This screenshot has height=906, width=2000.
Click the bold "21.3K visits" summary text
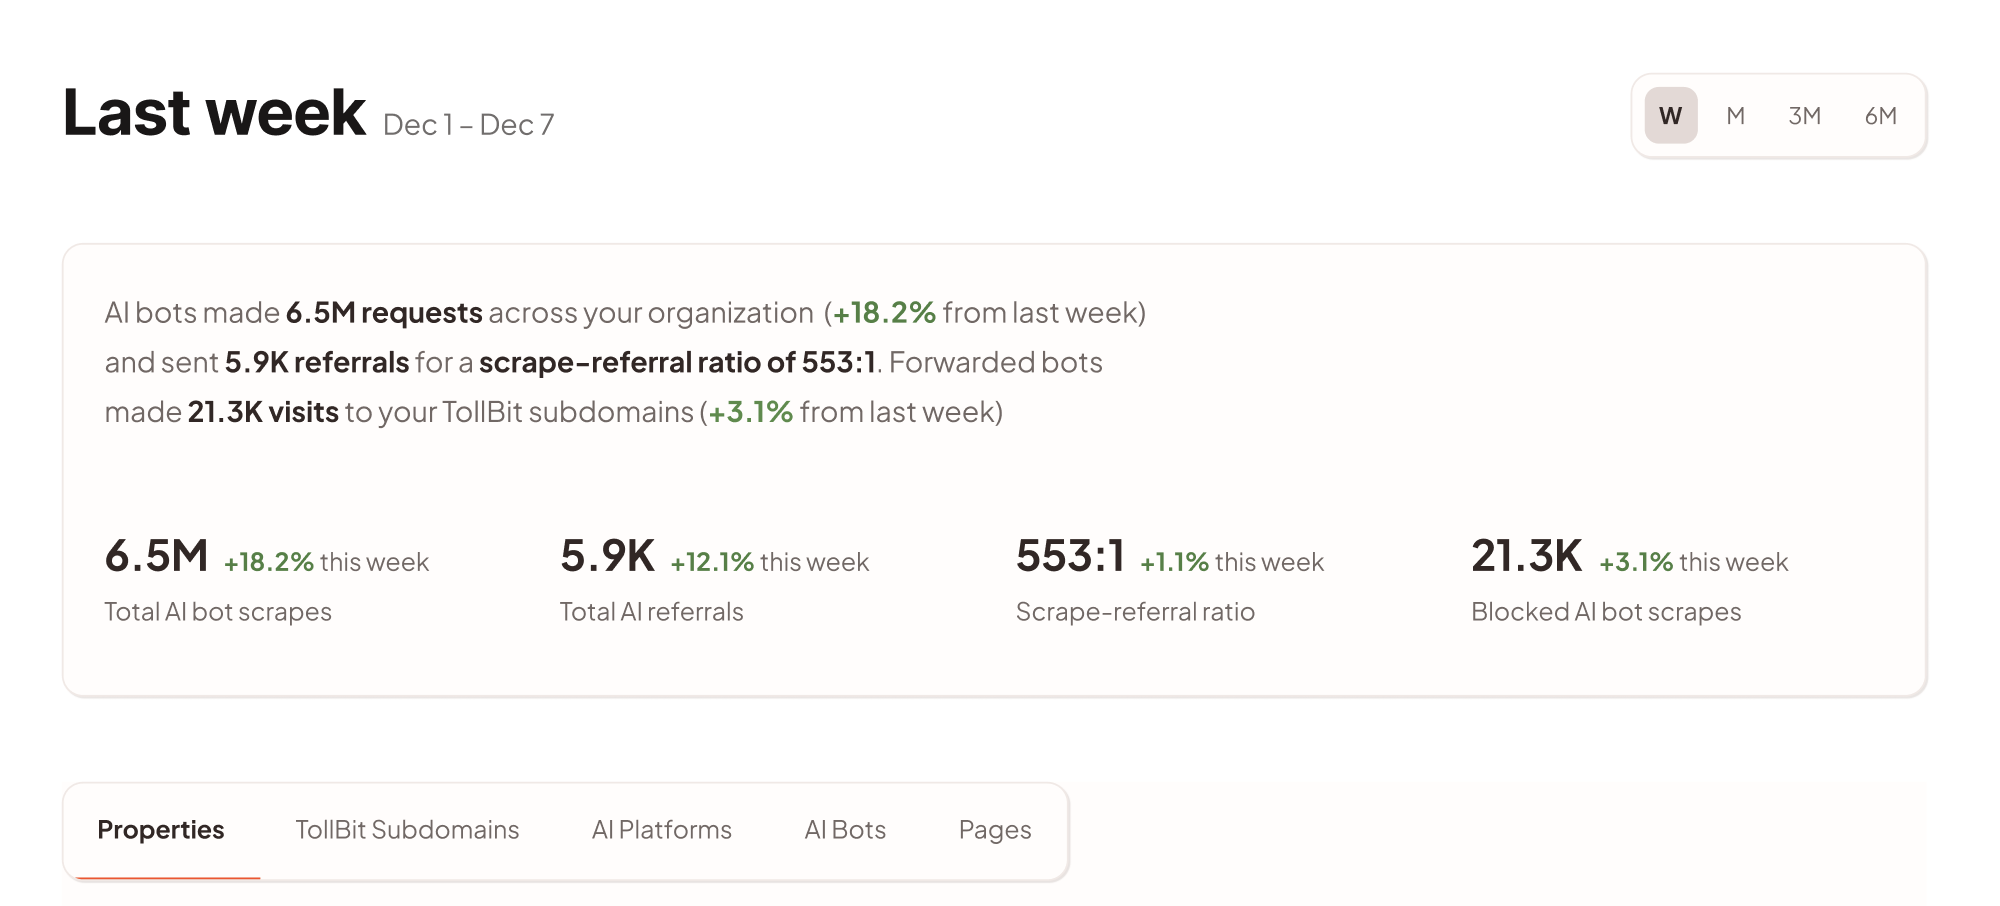click(263, 412)
